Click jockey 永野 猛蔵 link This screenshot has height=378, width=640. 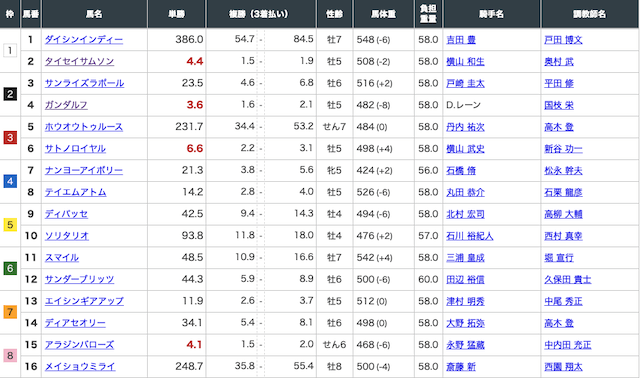[465, 345]
